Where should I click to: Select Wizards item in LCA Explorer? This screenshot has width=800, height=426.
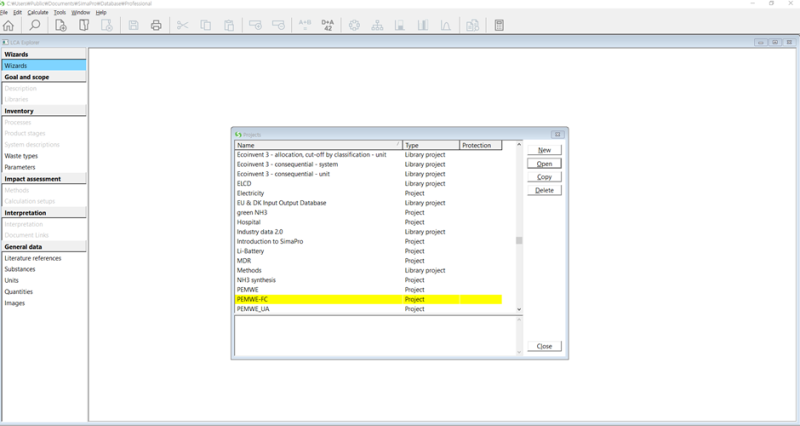coord(44,65)
